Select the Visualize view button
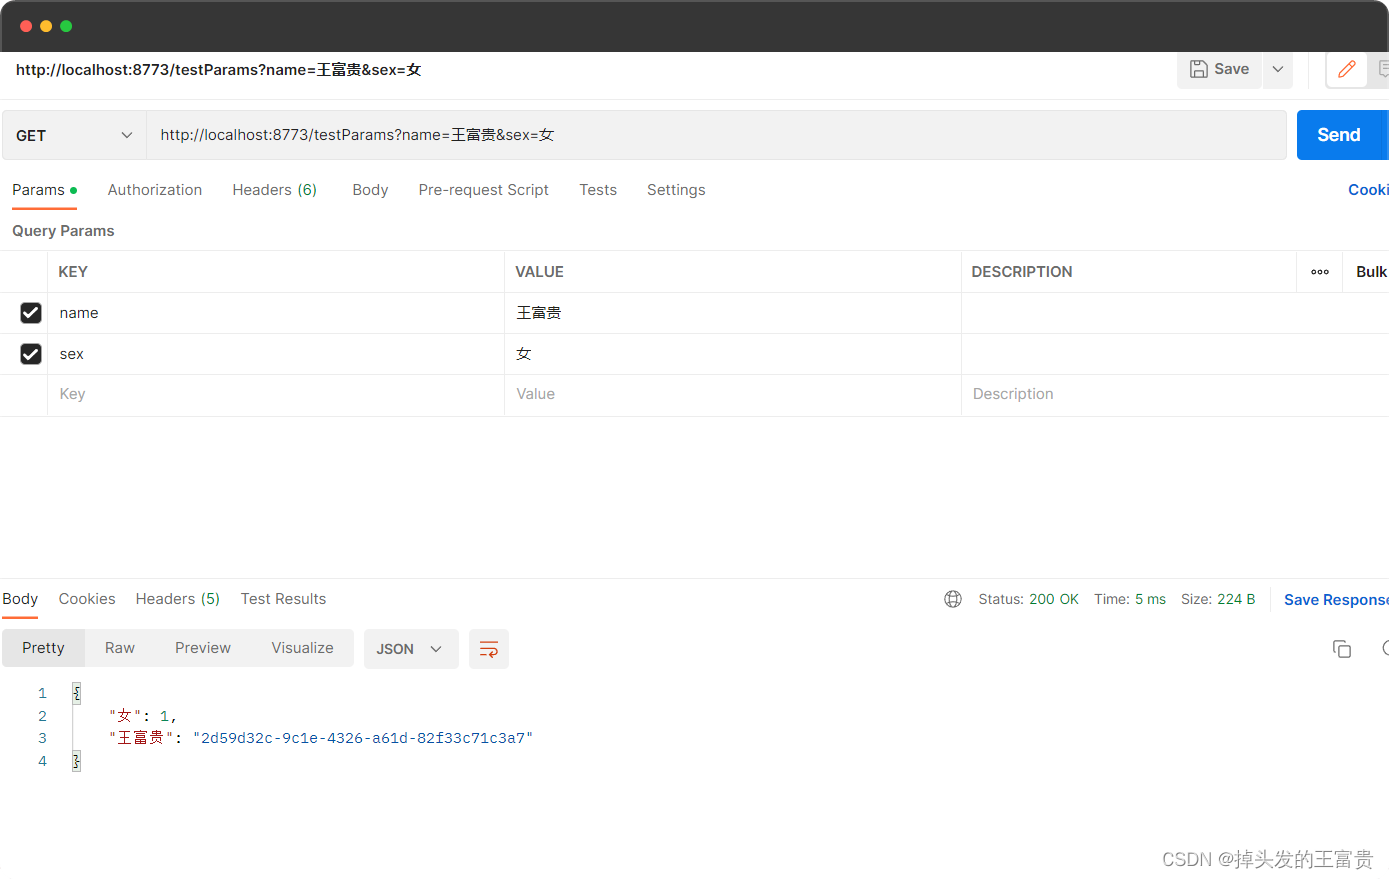The width and height of the screenshot is (1389, 879). point(302,648)
